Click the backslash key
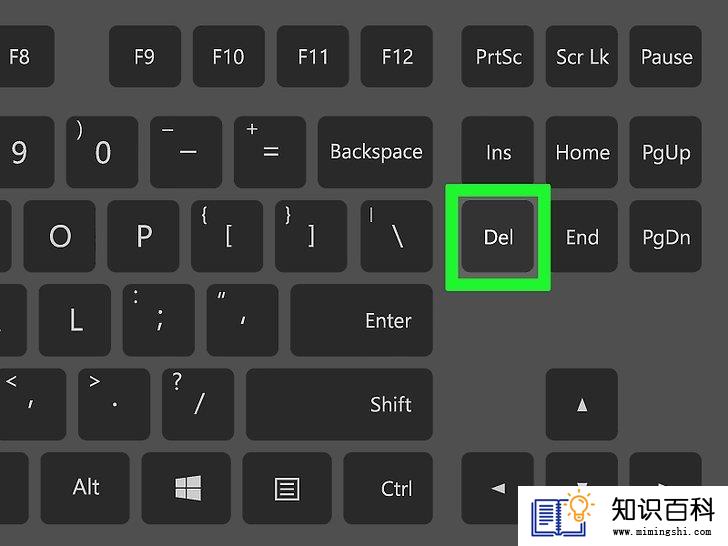 [397, 236]
